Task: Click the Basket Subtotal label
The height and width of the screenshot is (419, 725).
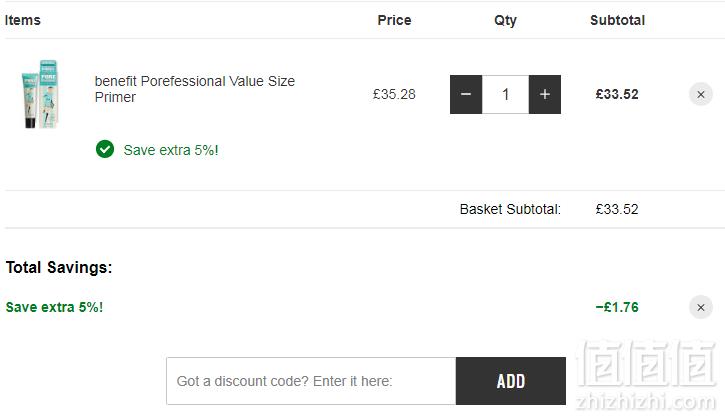Action: (x=510, y=209)
